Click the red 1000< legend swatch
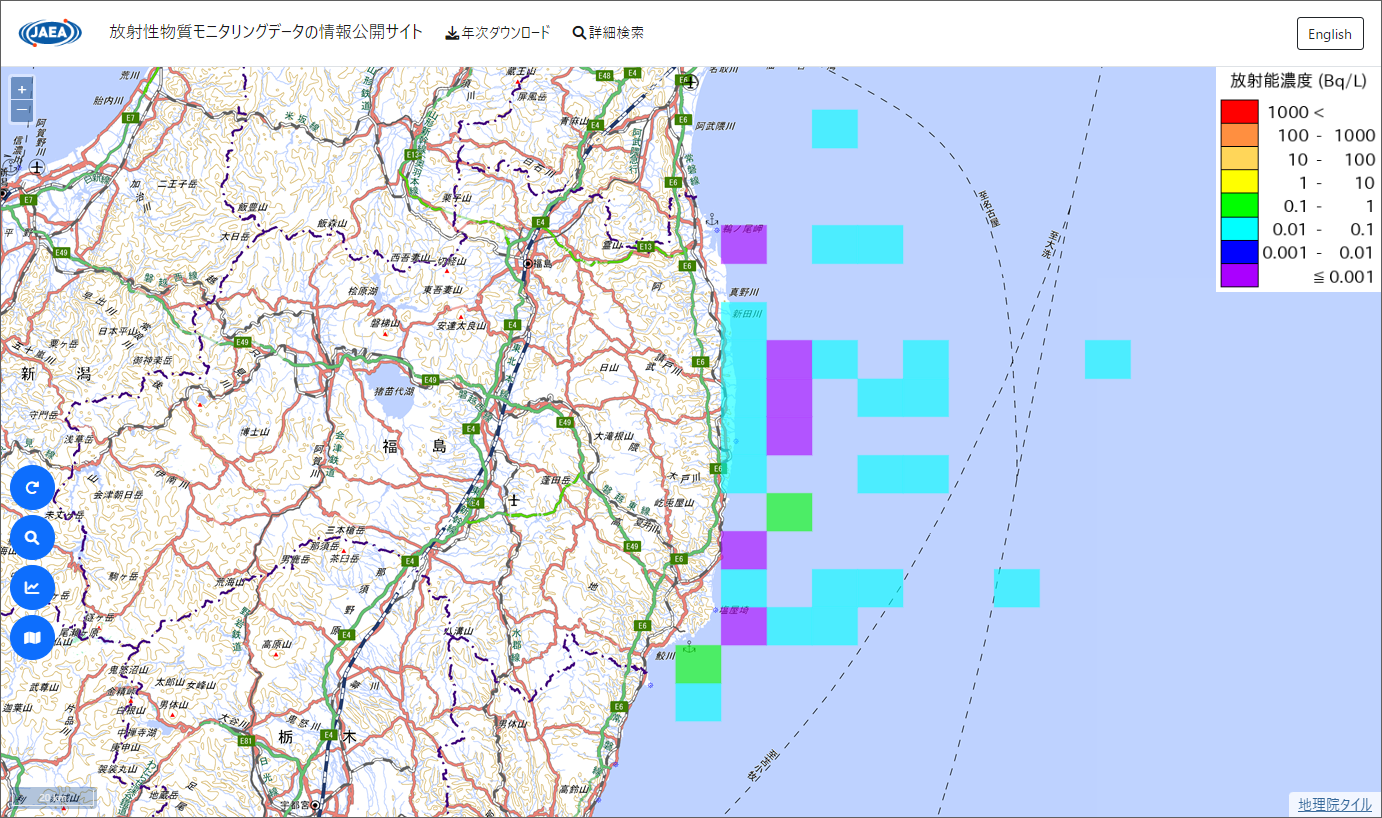Viewport: 1382px width, 818px height. coord(1239,112)
